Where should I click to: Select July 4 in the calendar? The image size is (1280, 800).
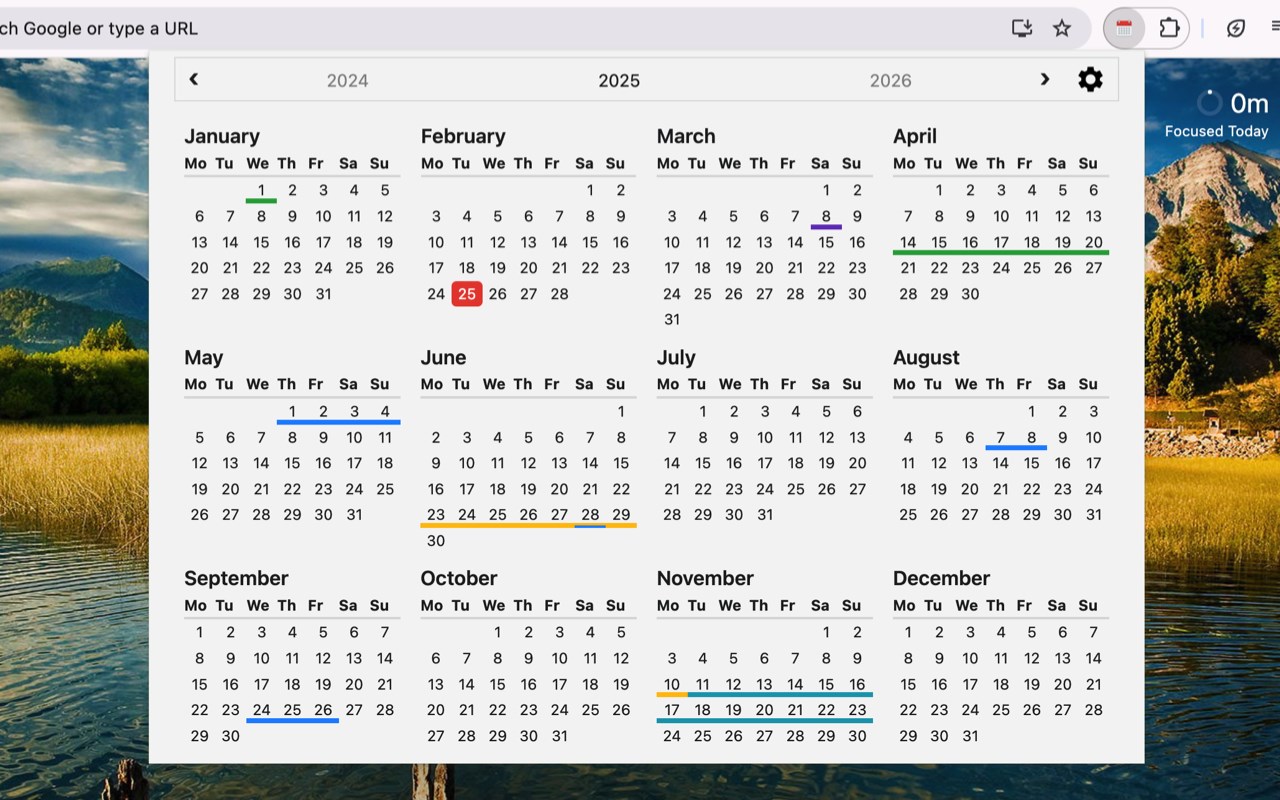coord(796,411)
